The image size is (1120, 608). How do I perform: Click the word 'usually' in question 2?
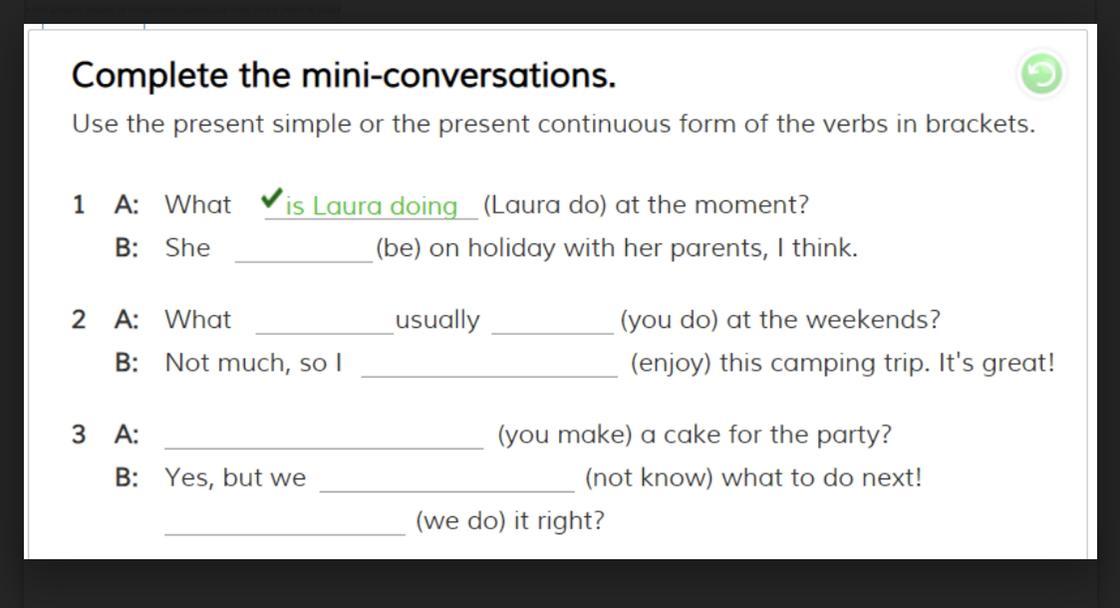(437, 320)
